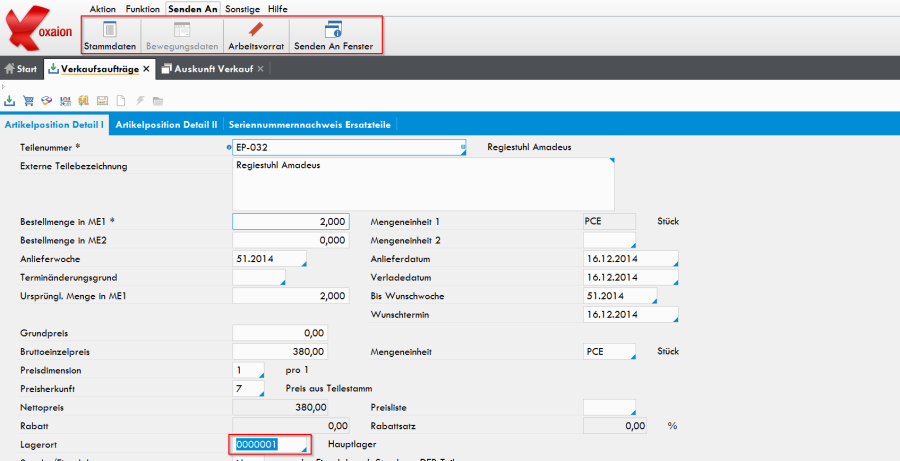Click the oxaion logo

point(40,30)
